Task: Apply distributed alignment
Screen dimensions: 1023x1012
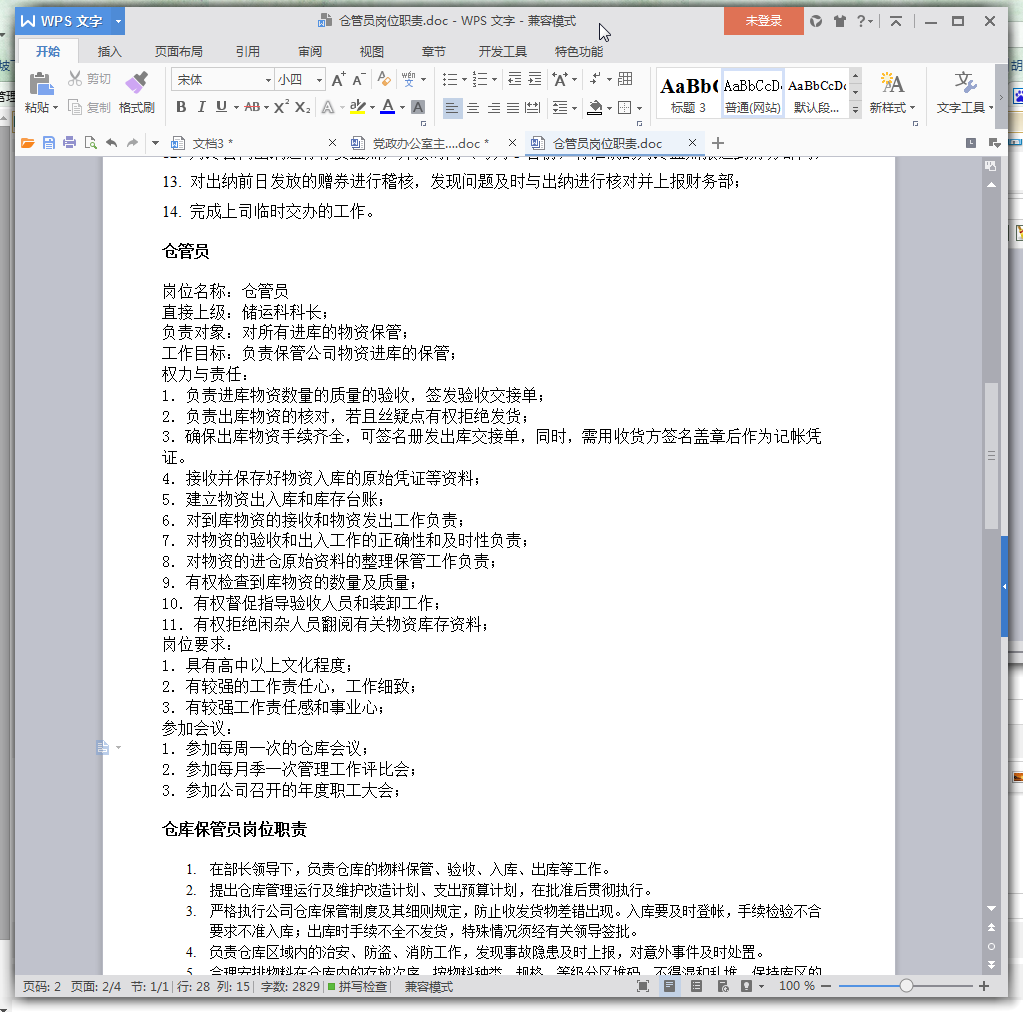Action: 533,108
